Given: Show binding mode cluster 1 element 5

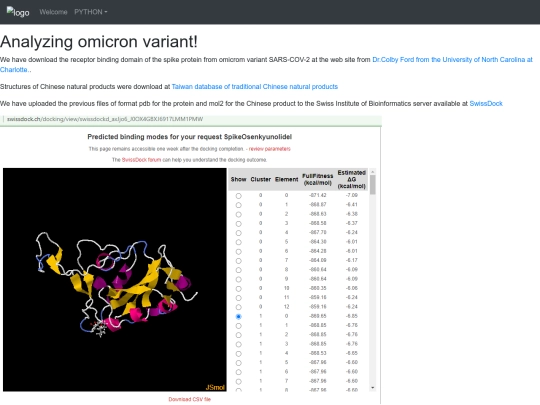Looking at the screenshot, I should [x=238, y=363].
